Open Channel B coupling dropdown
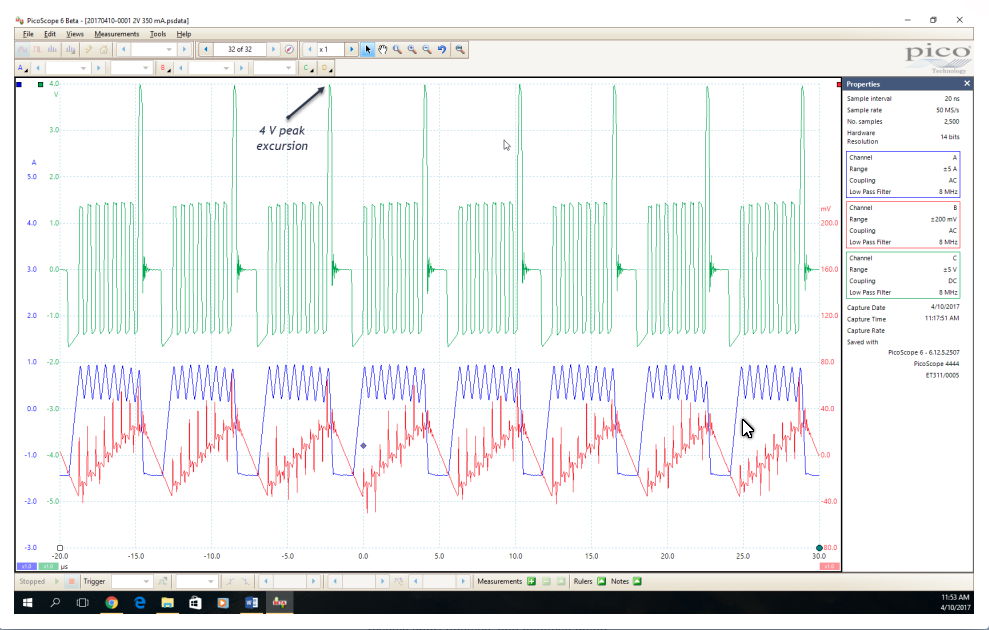The image size is (989, 630). pyautogui.click(x=288, y=67)
